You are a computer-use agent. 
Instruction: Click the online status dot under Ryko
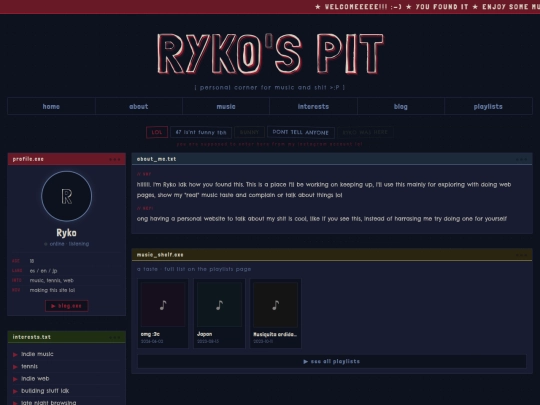pyautogui.click(x=45, y=244)
